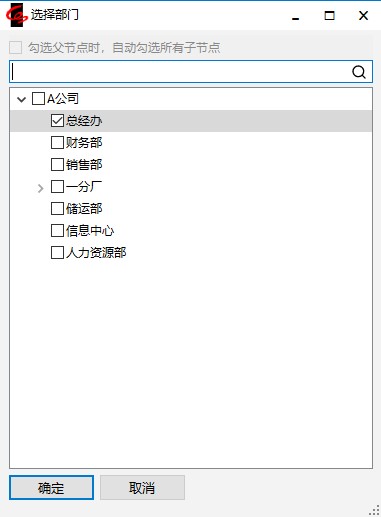Close the 选择部门 dialog
This screenshot has width=381, height=517.
click(363, 15)
